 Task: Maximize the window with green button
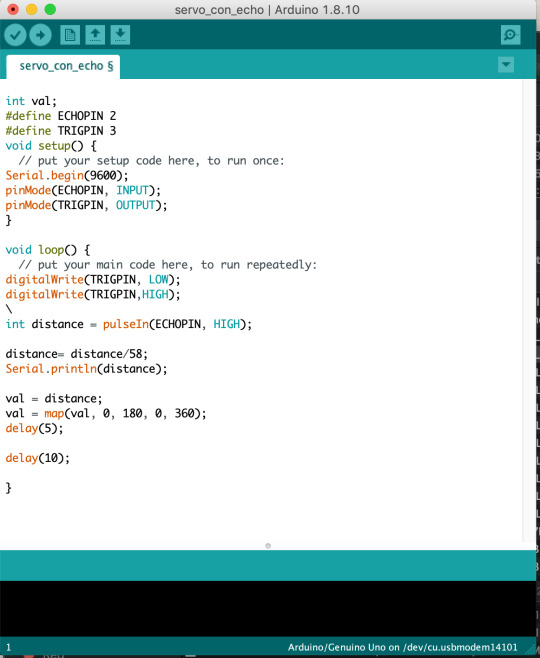click(50, 9)
